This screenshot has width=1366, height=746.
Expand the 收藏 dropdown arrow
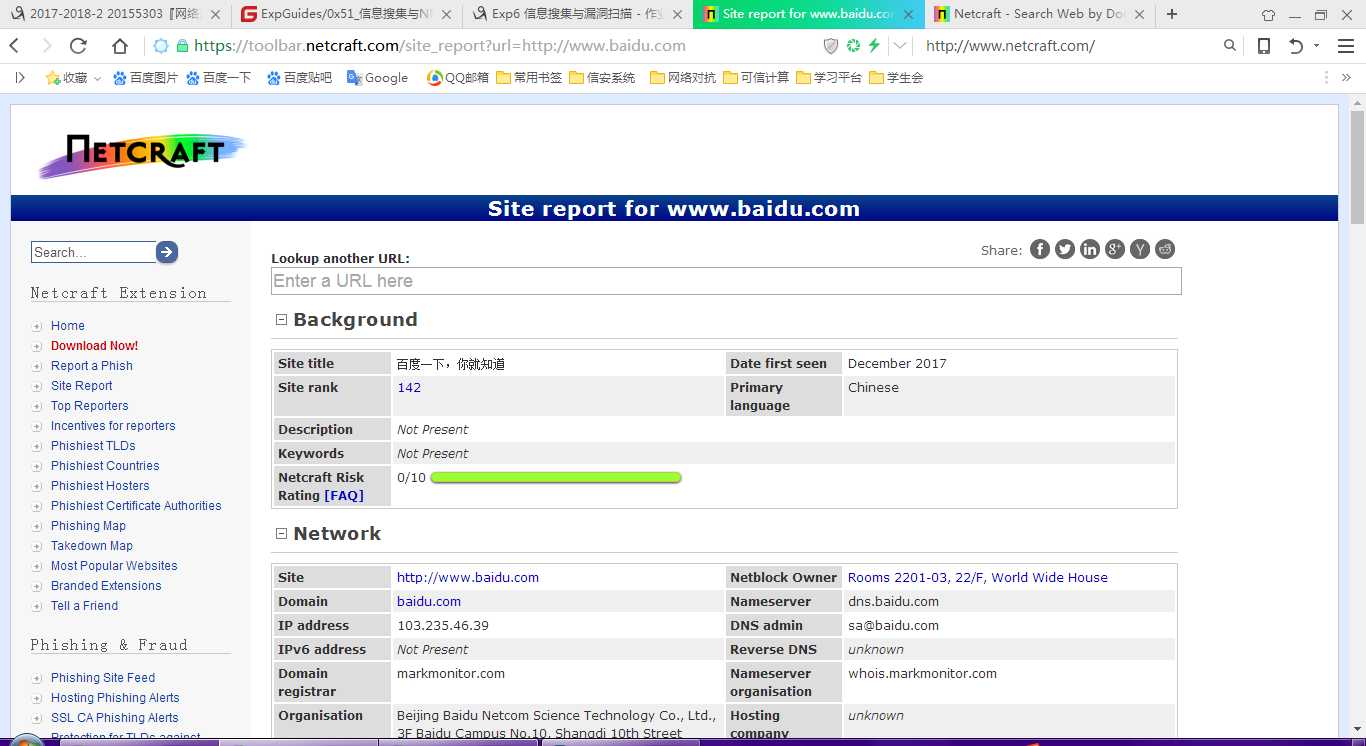pos(97,79)
